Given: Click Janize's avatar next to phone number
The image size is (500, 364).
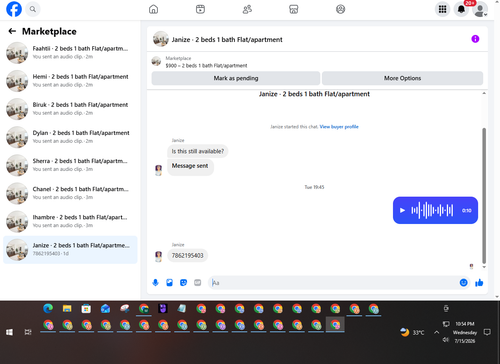Looking at the screenshot, I should [159, 256].
